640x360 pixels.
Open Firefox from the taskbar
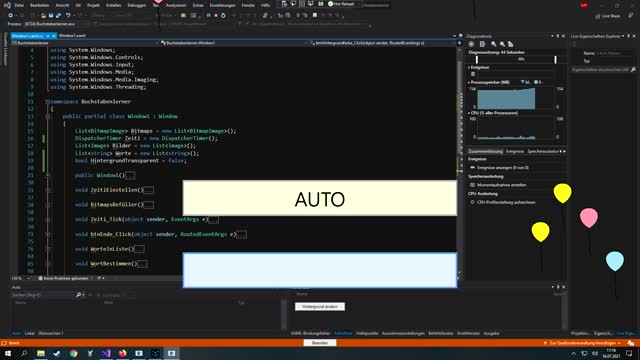tap(122, 353)
